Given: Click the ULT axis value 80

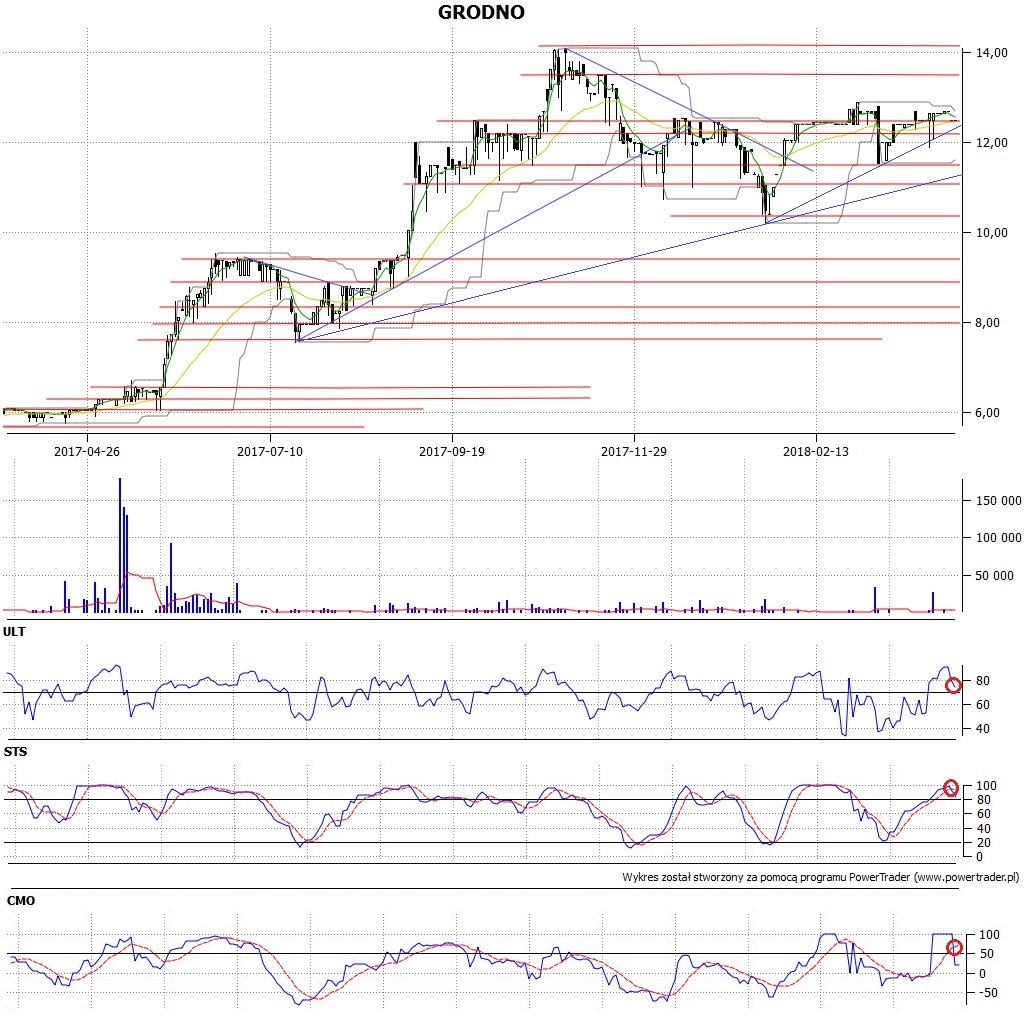Looking at the screenshot, I should (983, 681).
